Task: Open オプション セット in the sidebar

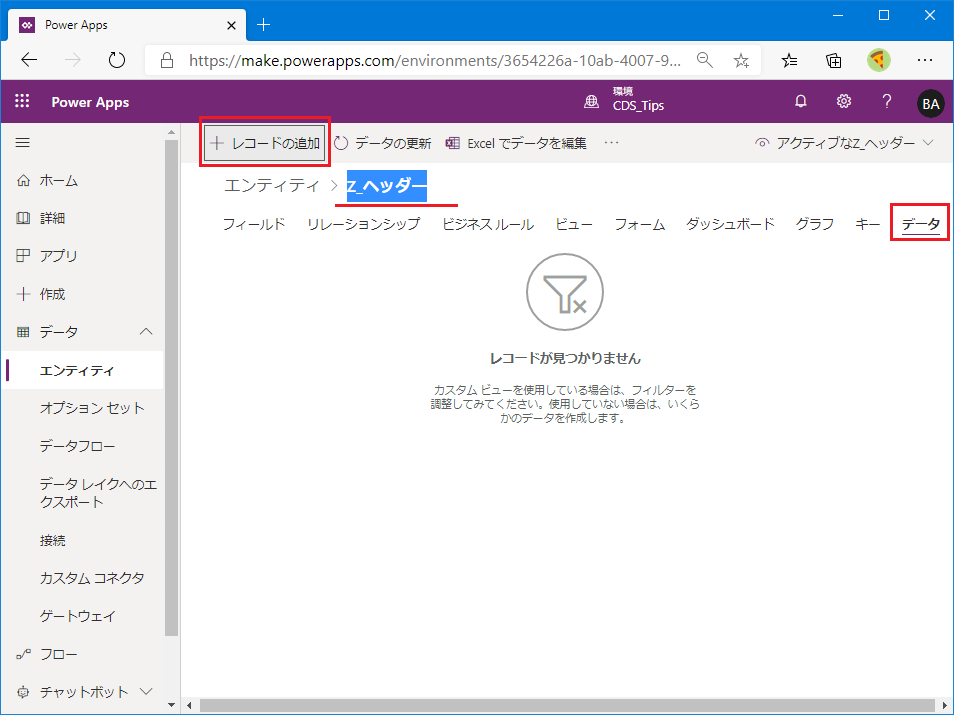Action: tap(92, 408)
